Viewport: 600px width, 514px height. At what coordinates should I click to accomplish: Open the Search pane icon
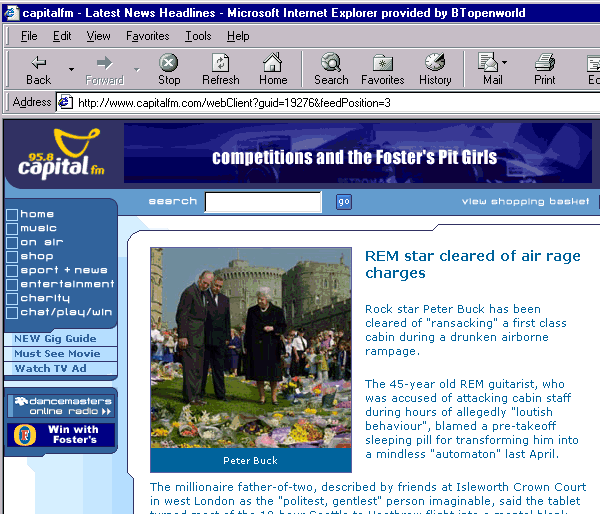click(x=331, y=62)
